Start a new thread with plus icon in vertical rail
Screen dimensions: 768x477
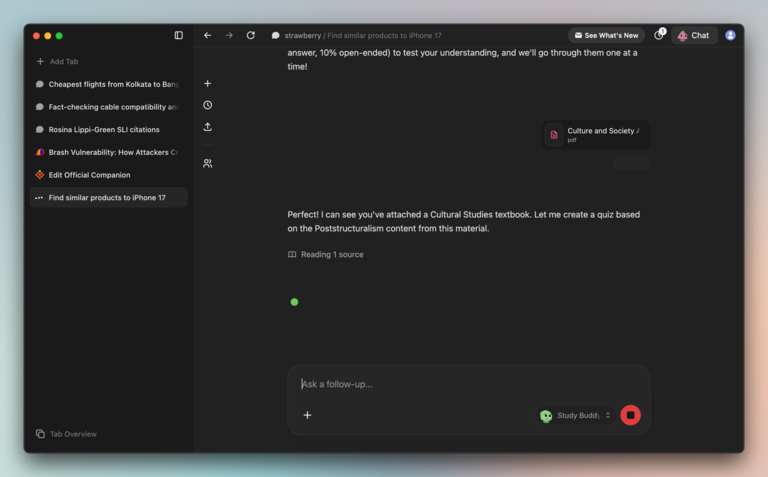click(208, 84)
